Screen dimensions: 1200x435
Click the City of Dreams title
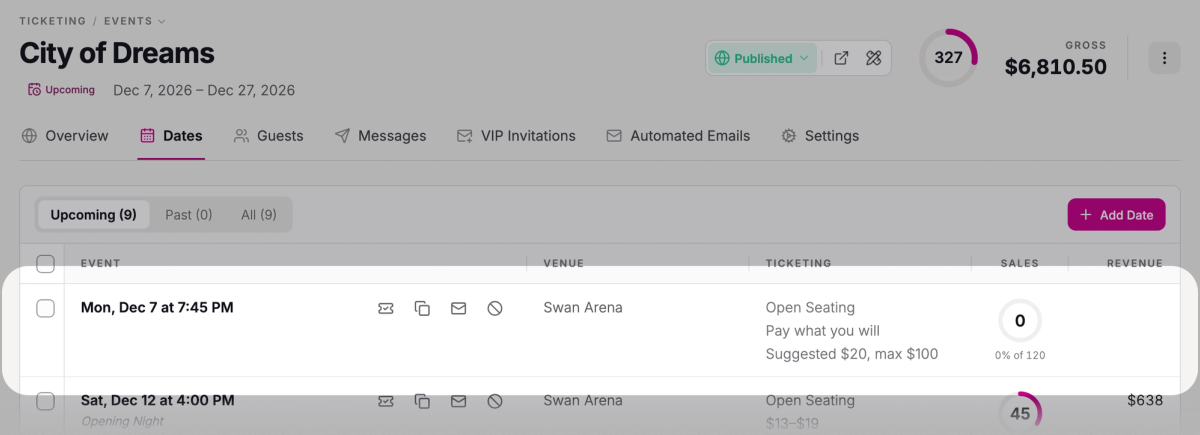pos(117,53)
